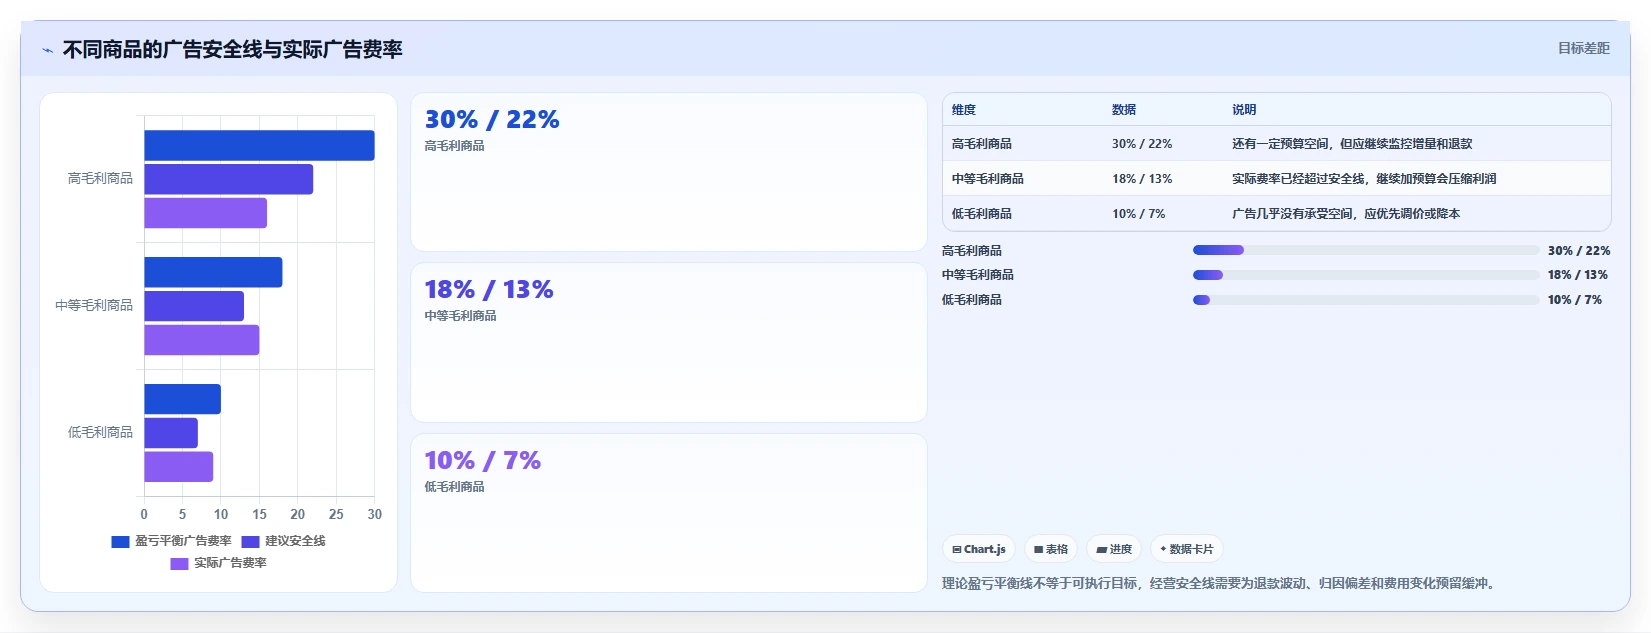The image size is (1651, 633).
Task: Click the 18% / 13% value right of the progress bar
Action: 1578,275
